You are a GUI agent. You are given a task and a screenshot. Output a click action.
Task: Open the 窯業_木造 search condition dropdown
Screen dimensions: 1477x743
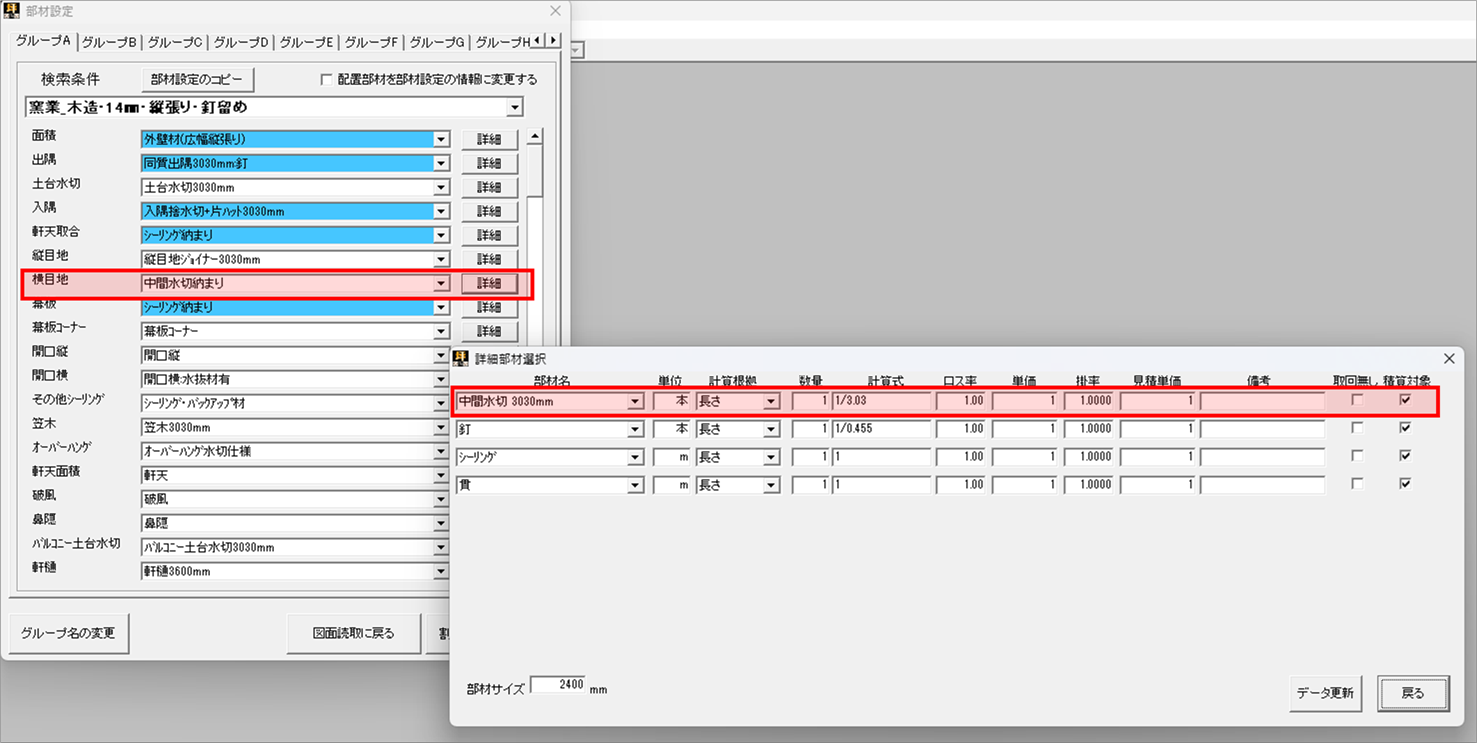(515, 108)
